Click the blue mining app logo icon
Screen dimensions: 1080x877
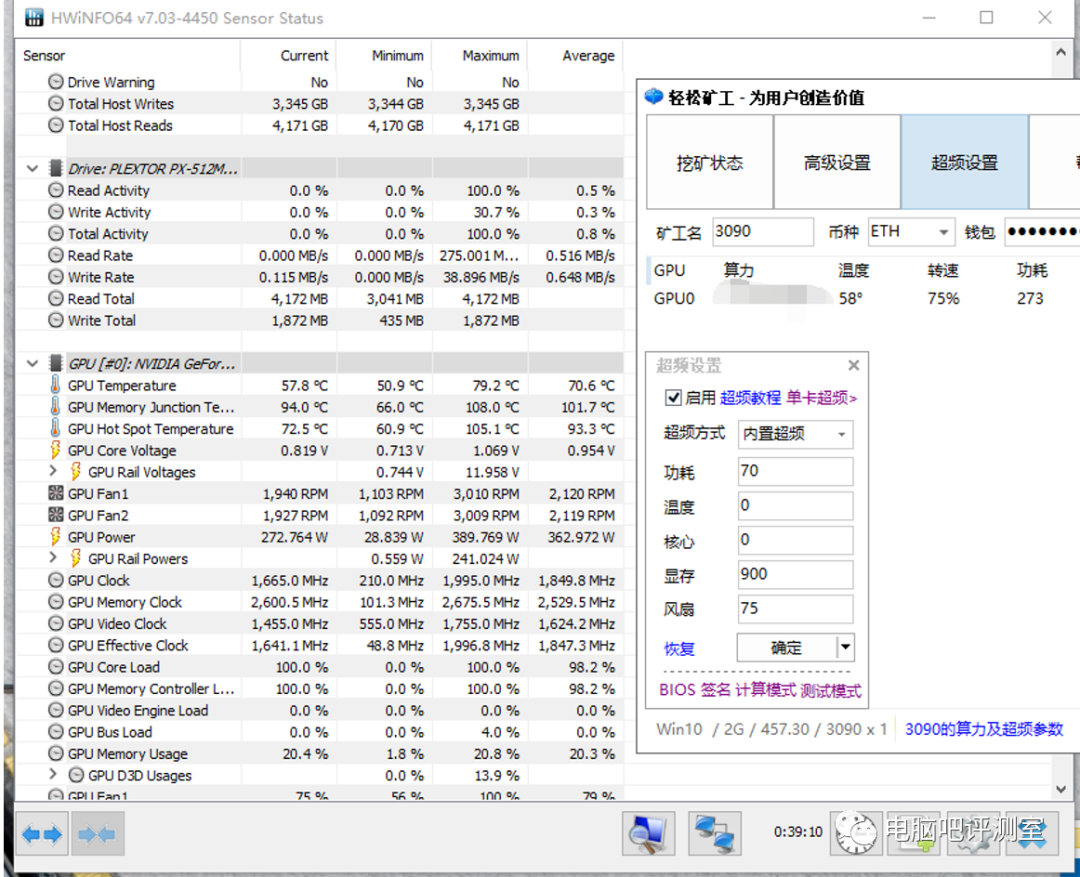[x=653, y=97]
